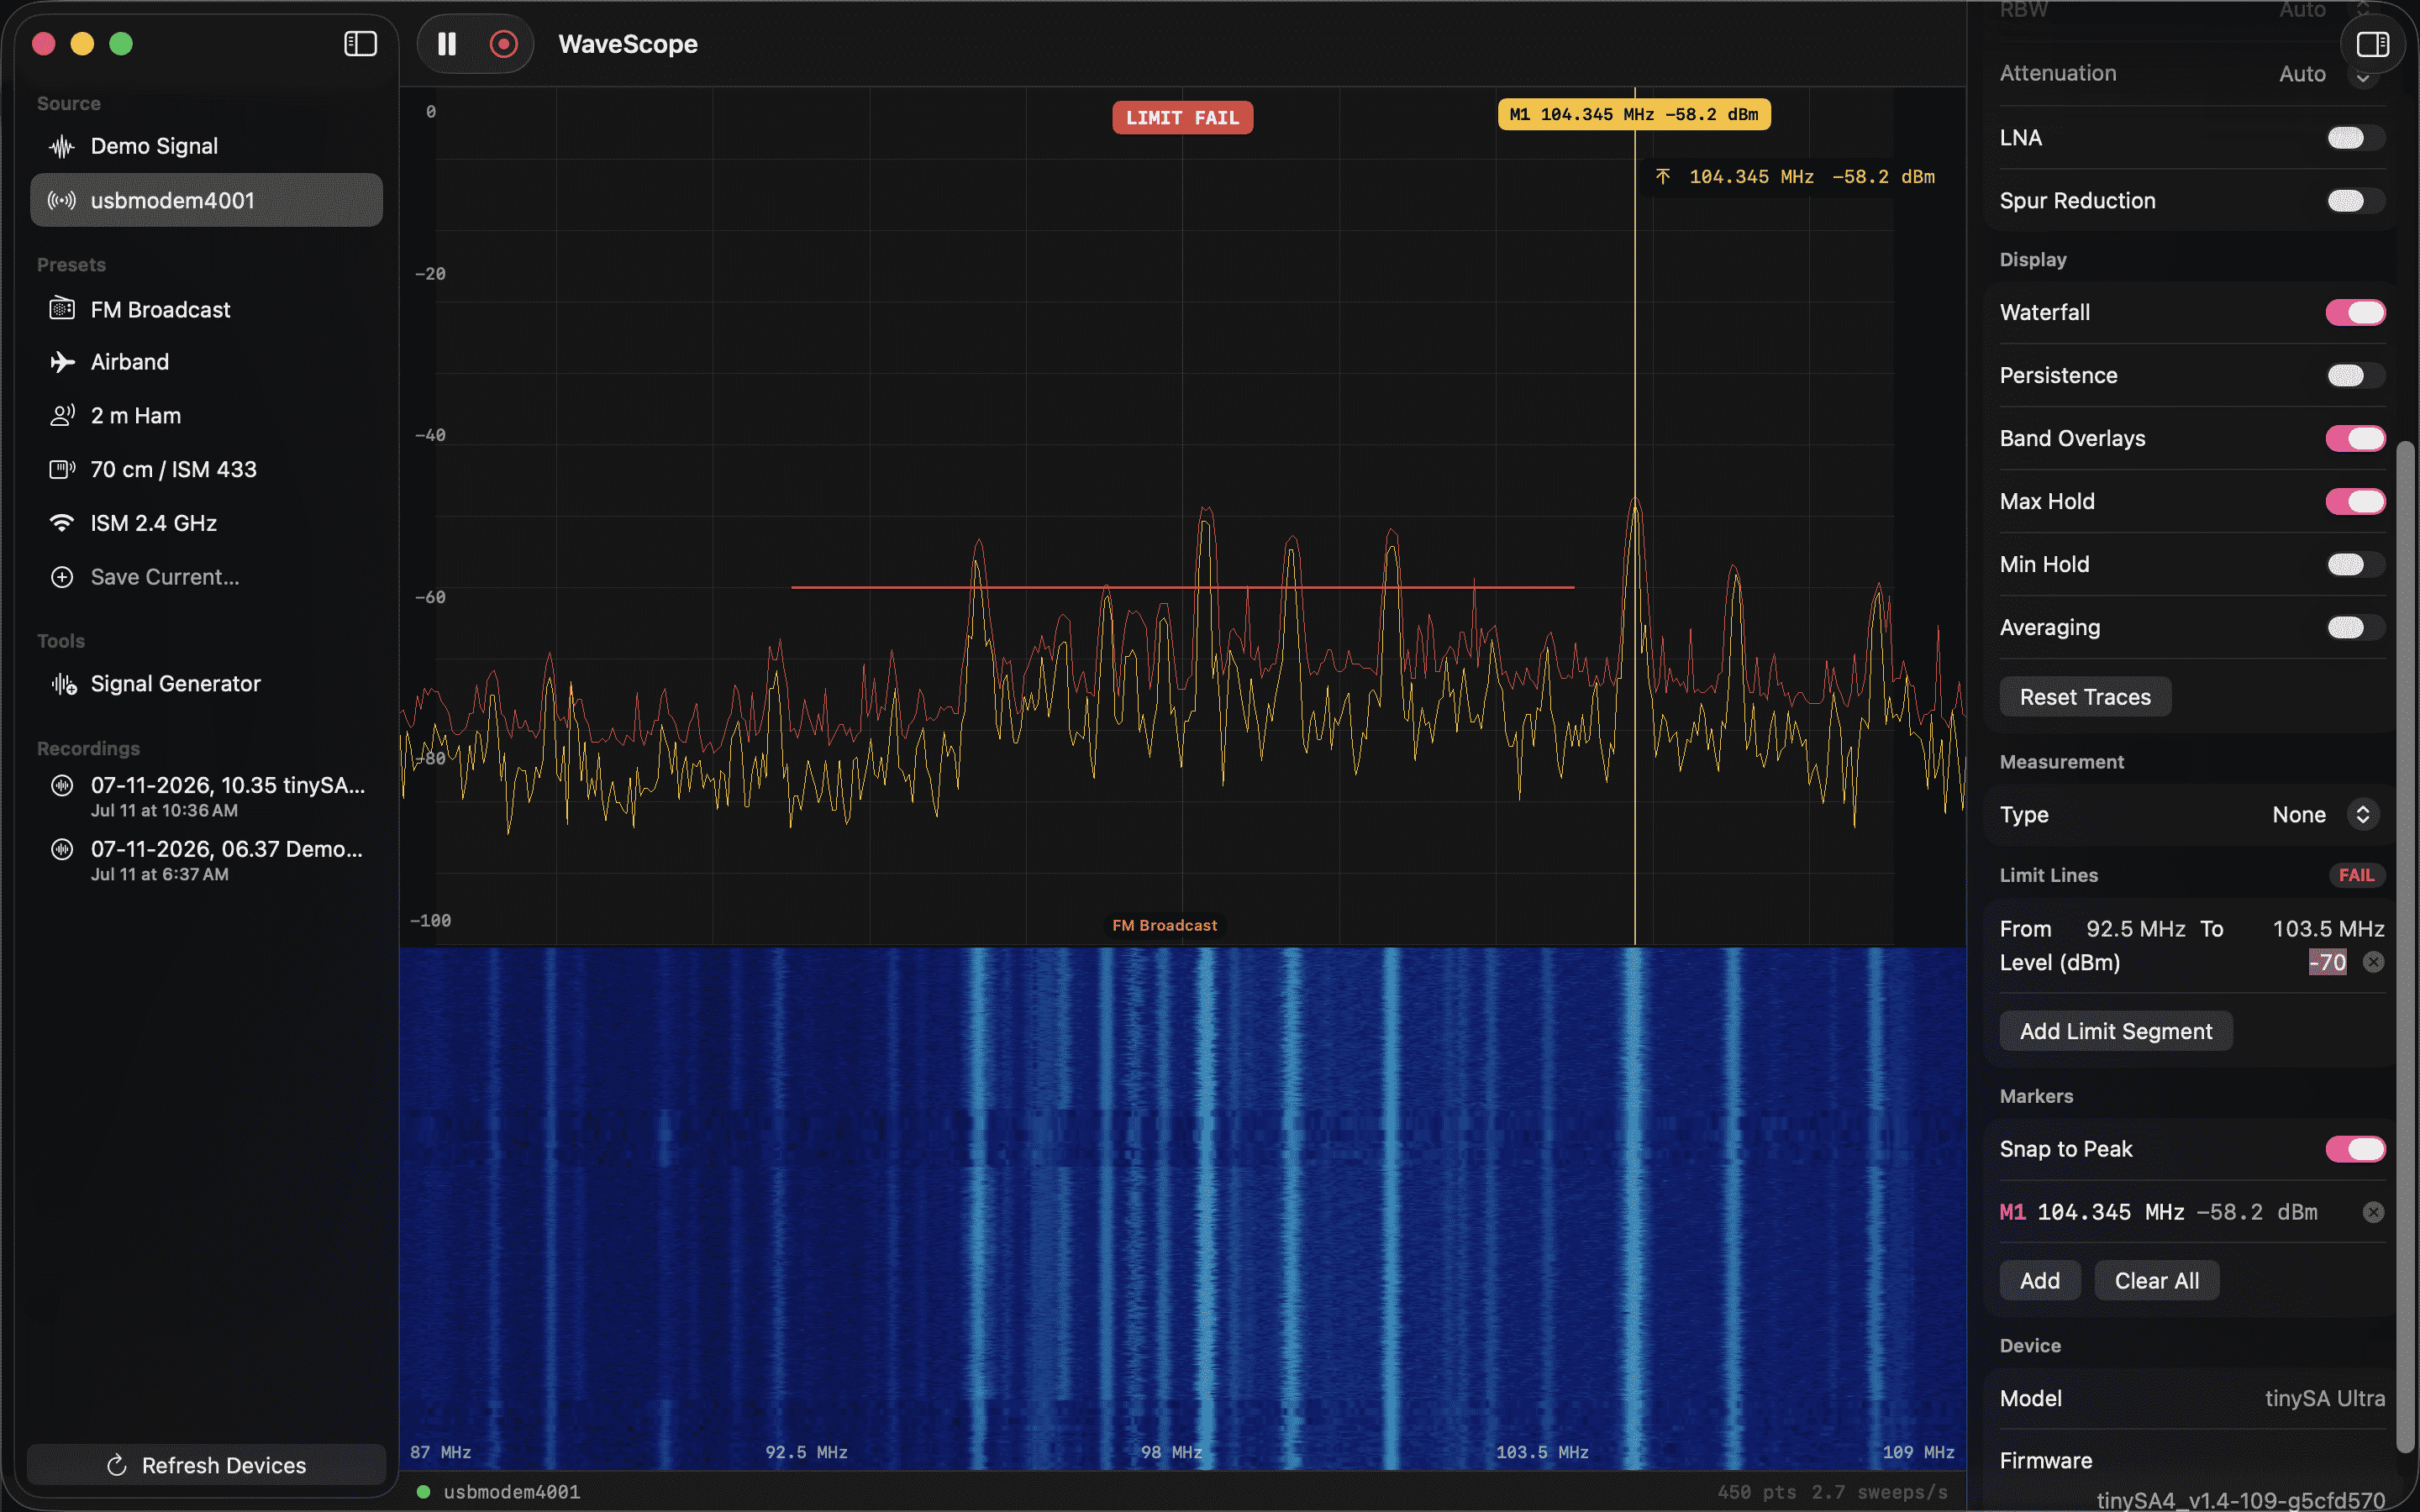Click the Demo Signal waveform icon
Image resolution: width=2420 pixels, height=1512 pixels.
(62, 147)
